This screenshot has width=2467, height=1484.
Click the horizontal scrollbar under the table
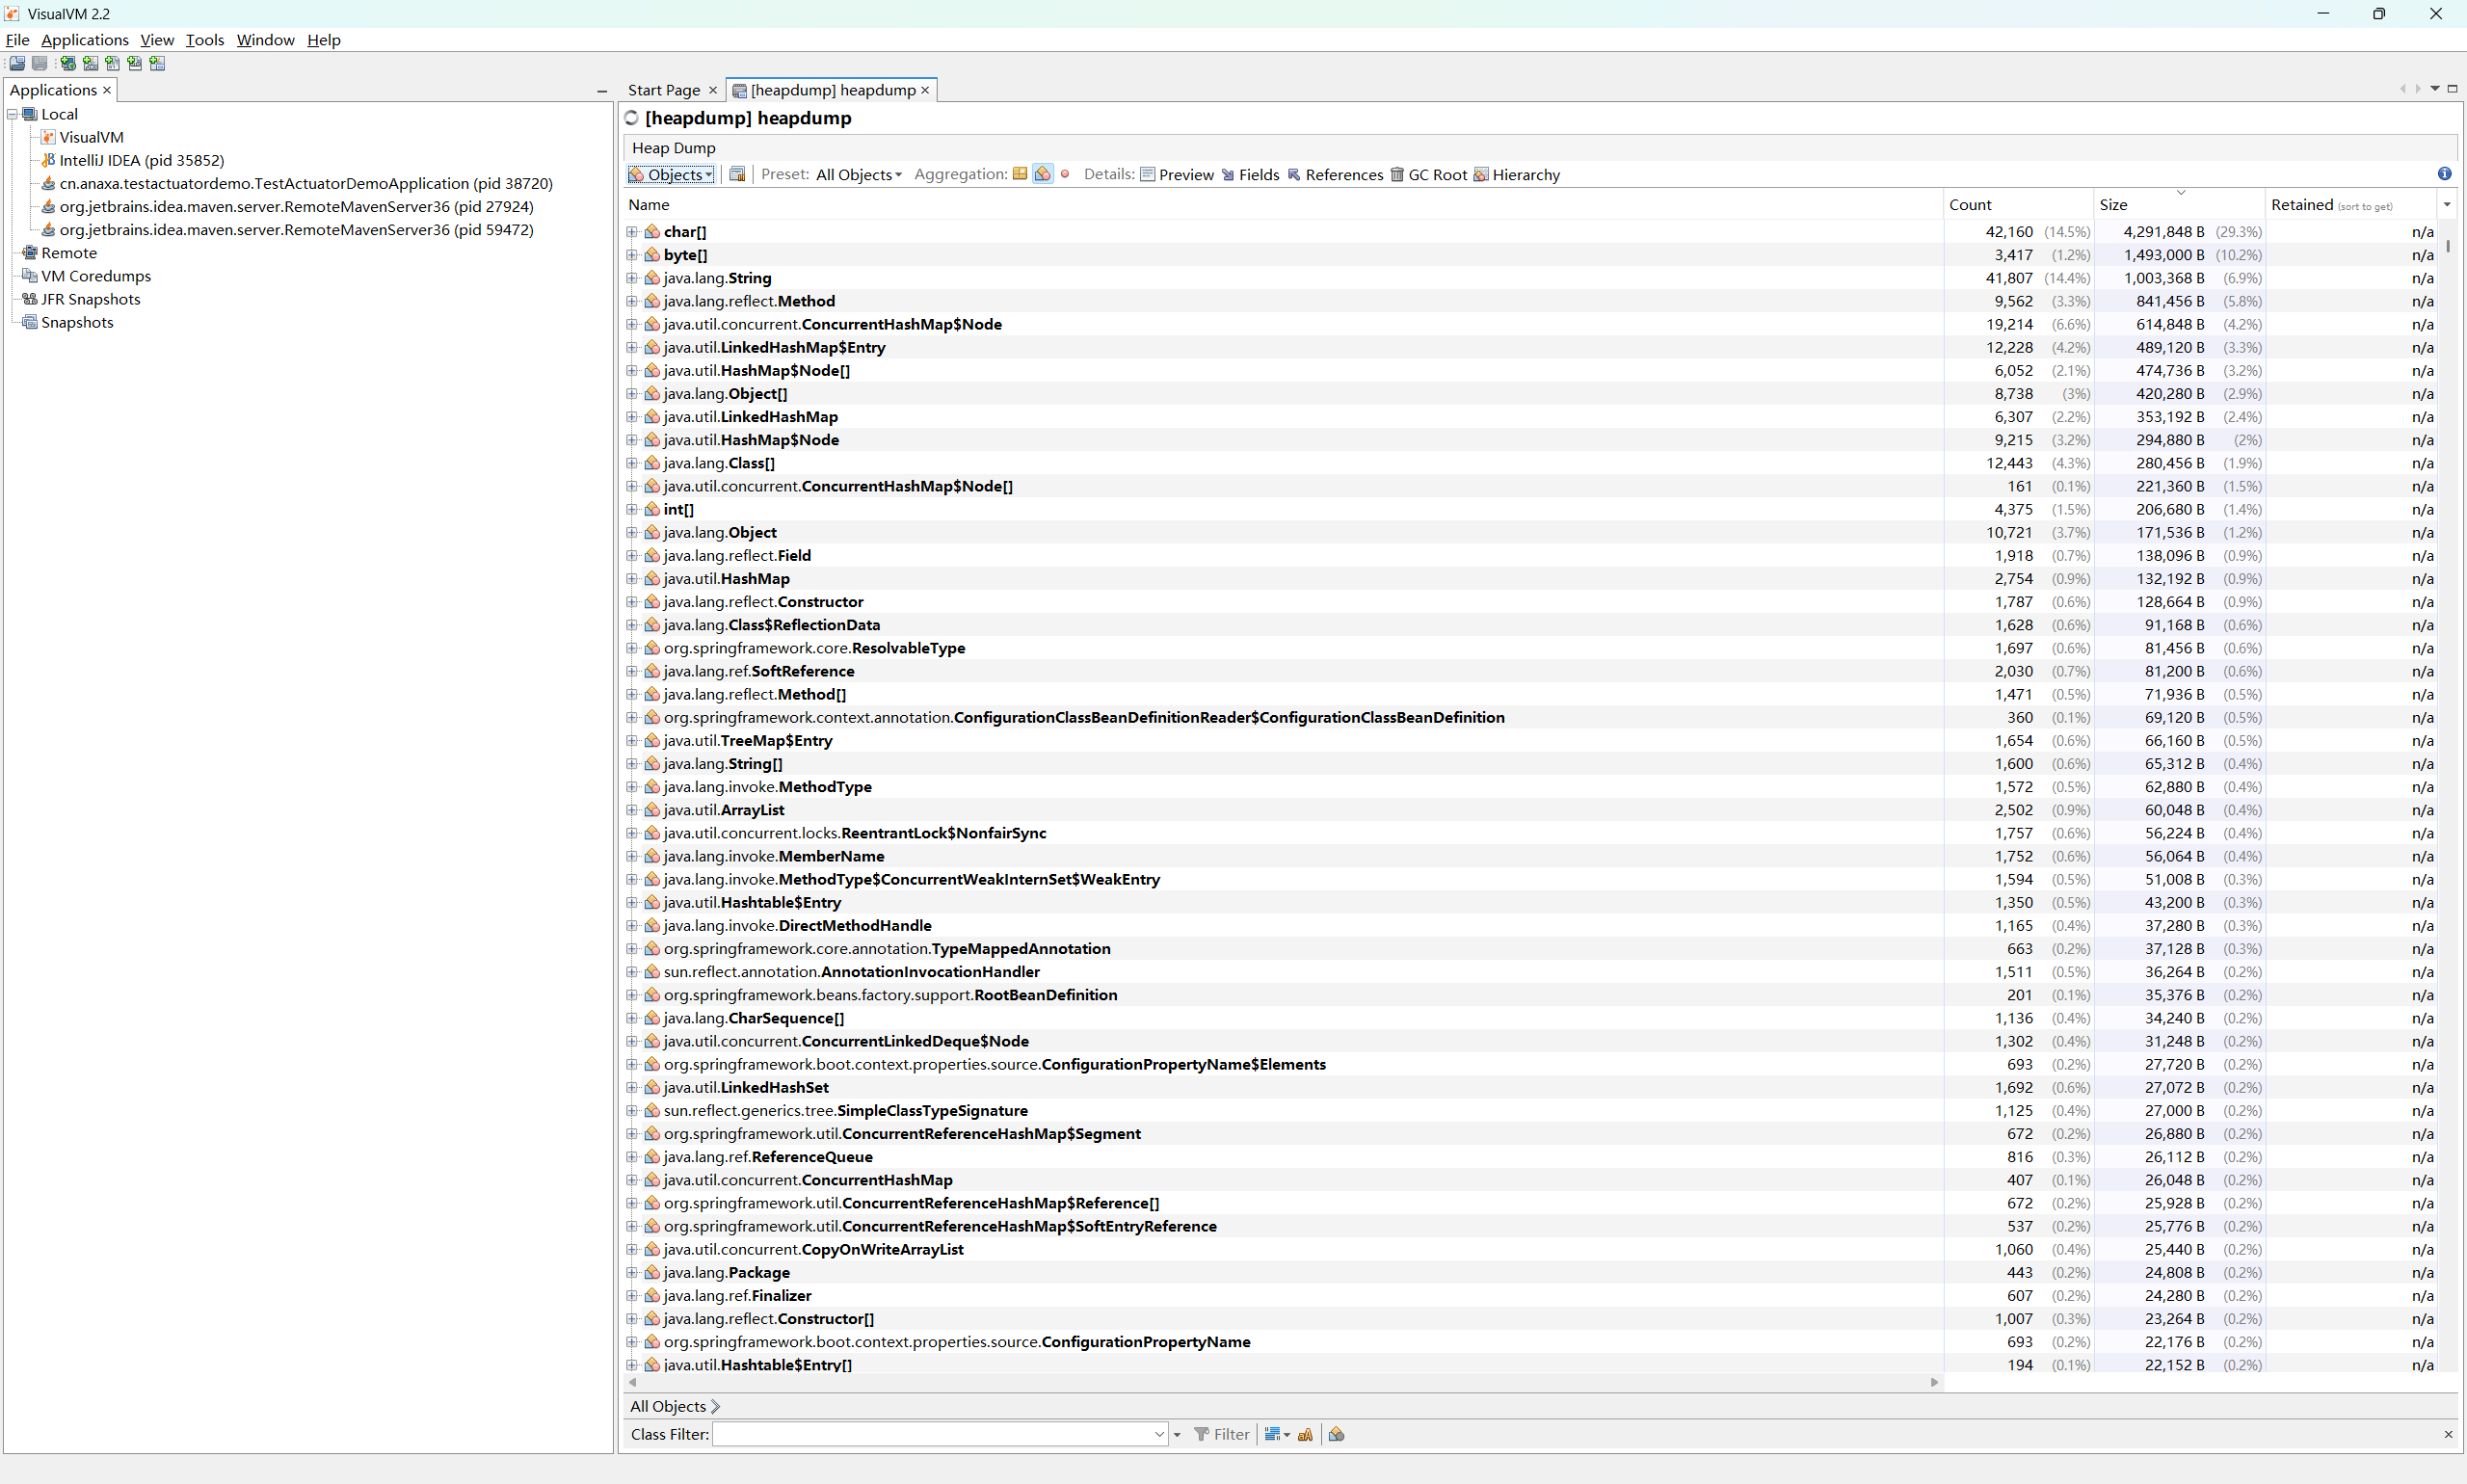point(1282,1382)
